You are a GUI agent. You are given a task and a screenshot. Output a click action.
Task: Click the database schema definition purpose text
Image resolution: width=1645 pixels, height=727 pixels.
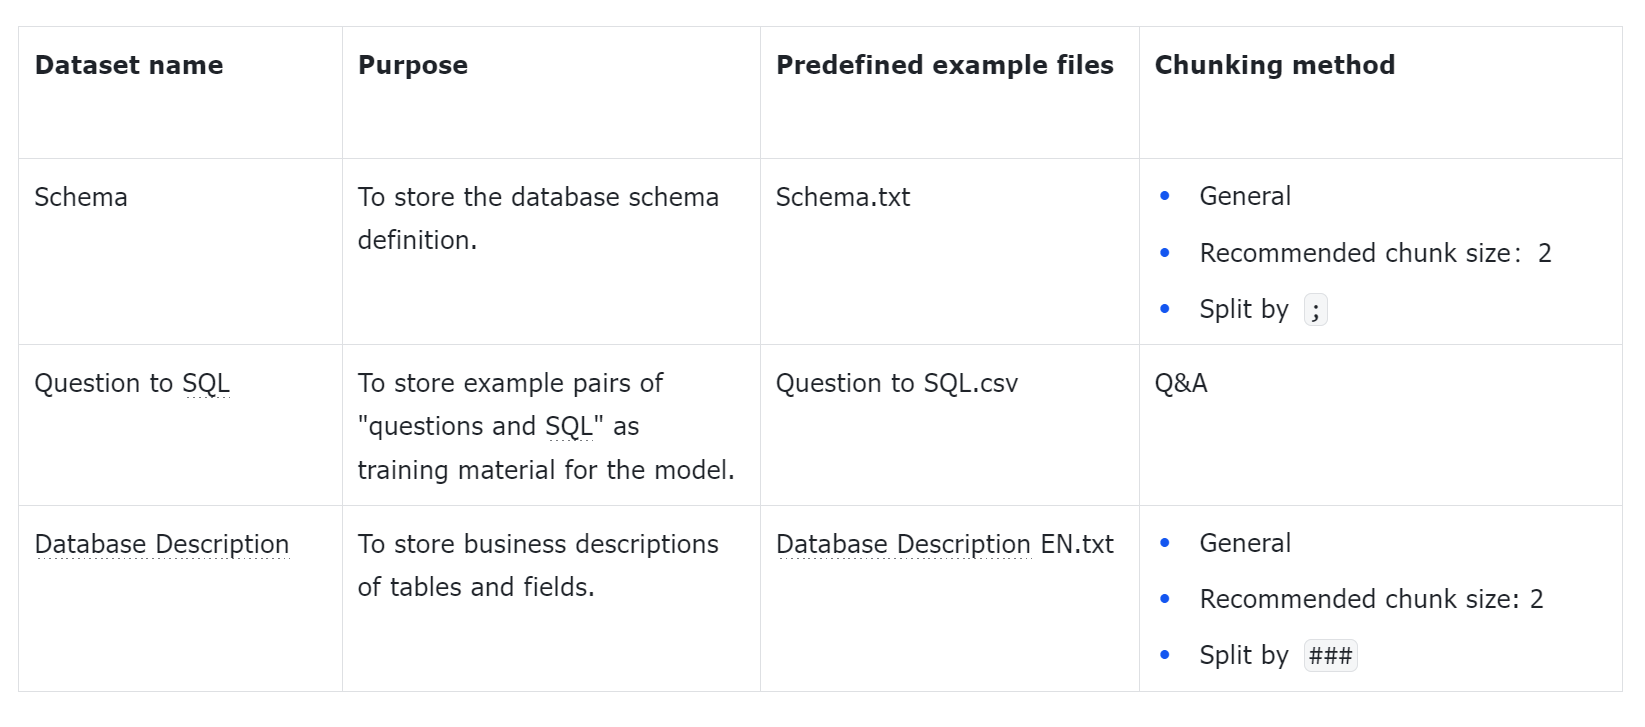pos(538,218)
